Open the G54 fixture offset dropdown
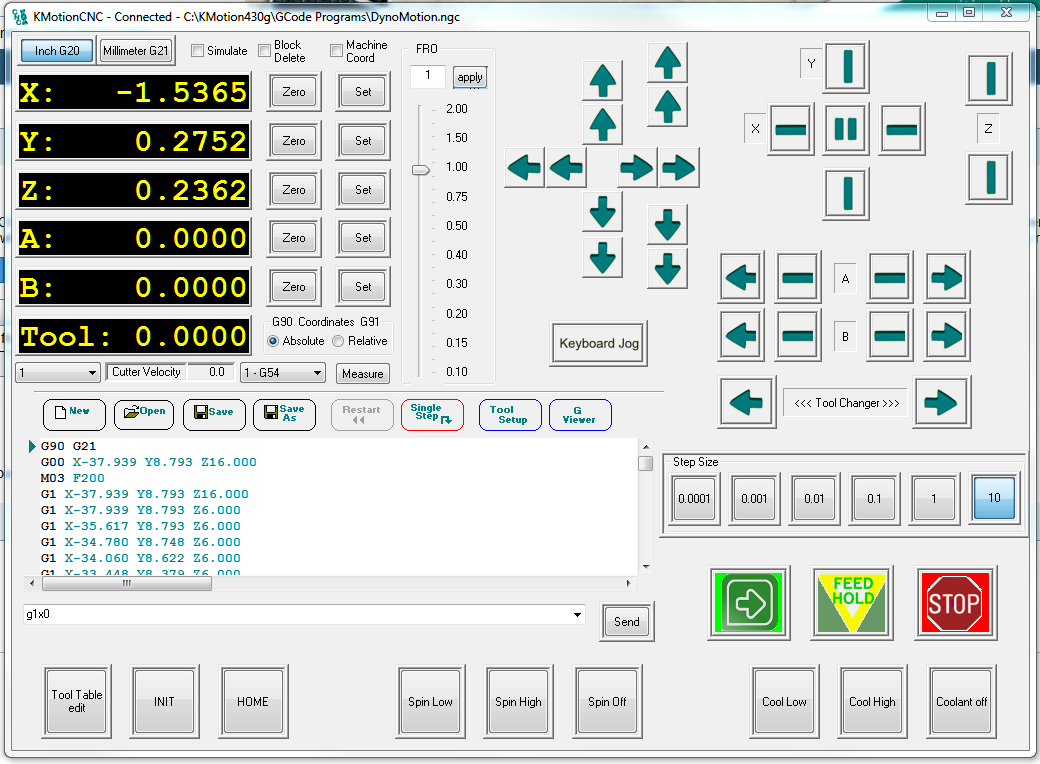Image resolution: width=1040 pixels, height=764 pixels. [317, 373]
